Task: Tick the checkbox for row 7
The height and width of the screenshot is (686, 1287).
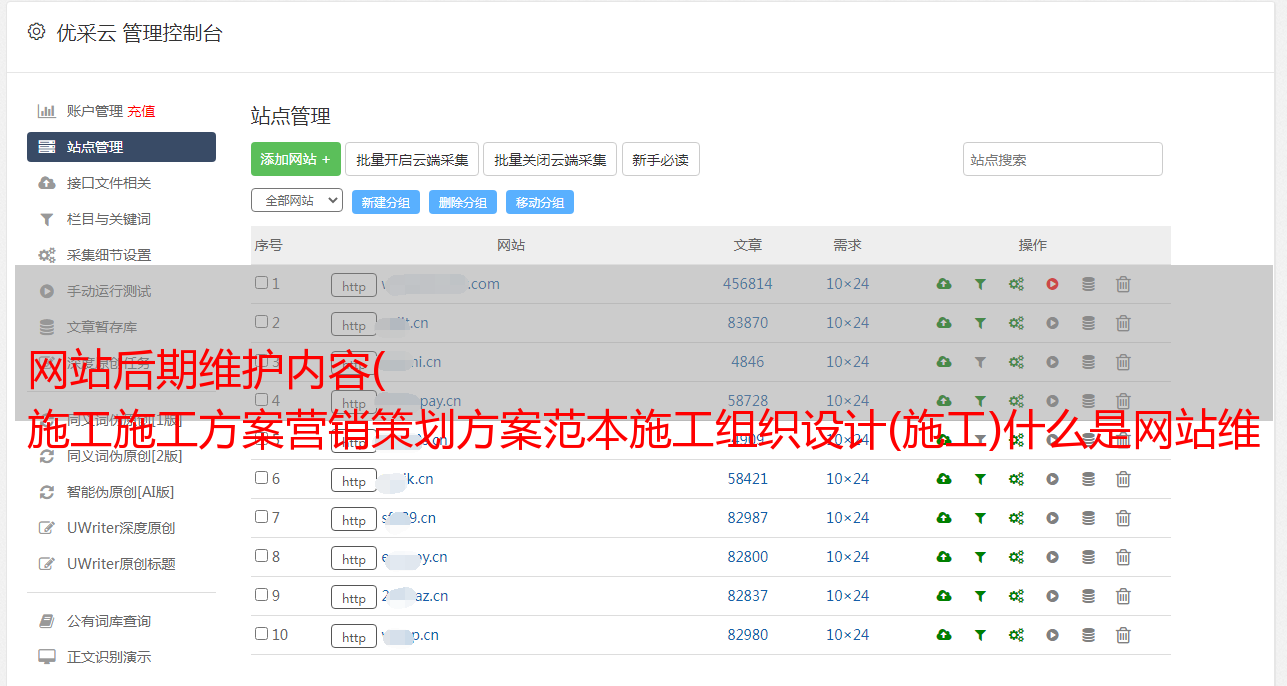Action: [x=261, y=517]
